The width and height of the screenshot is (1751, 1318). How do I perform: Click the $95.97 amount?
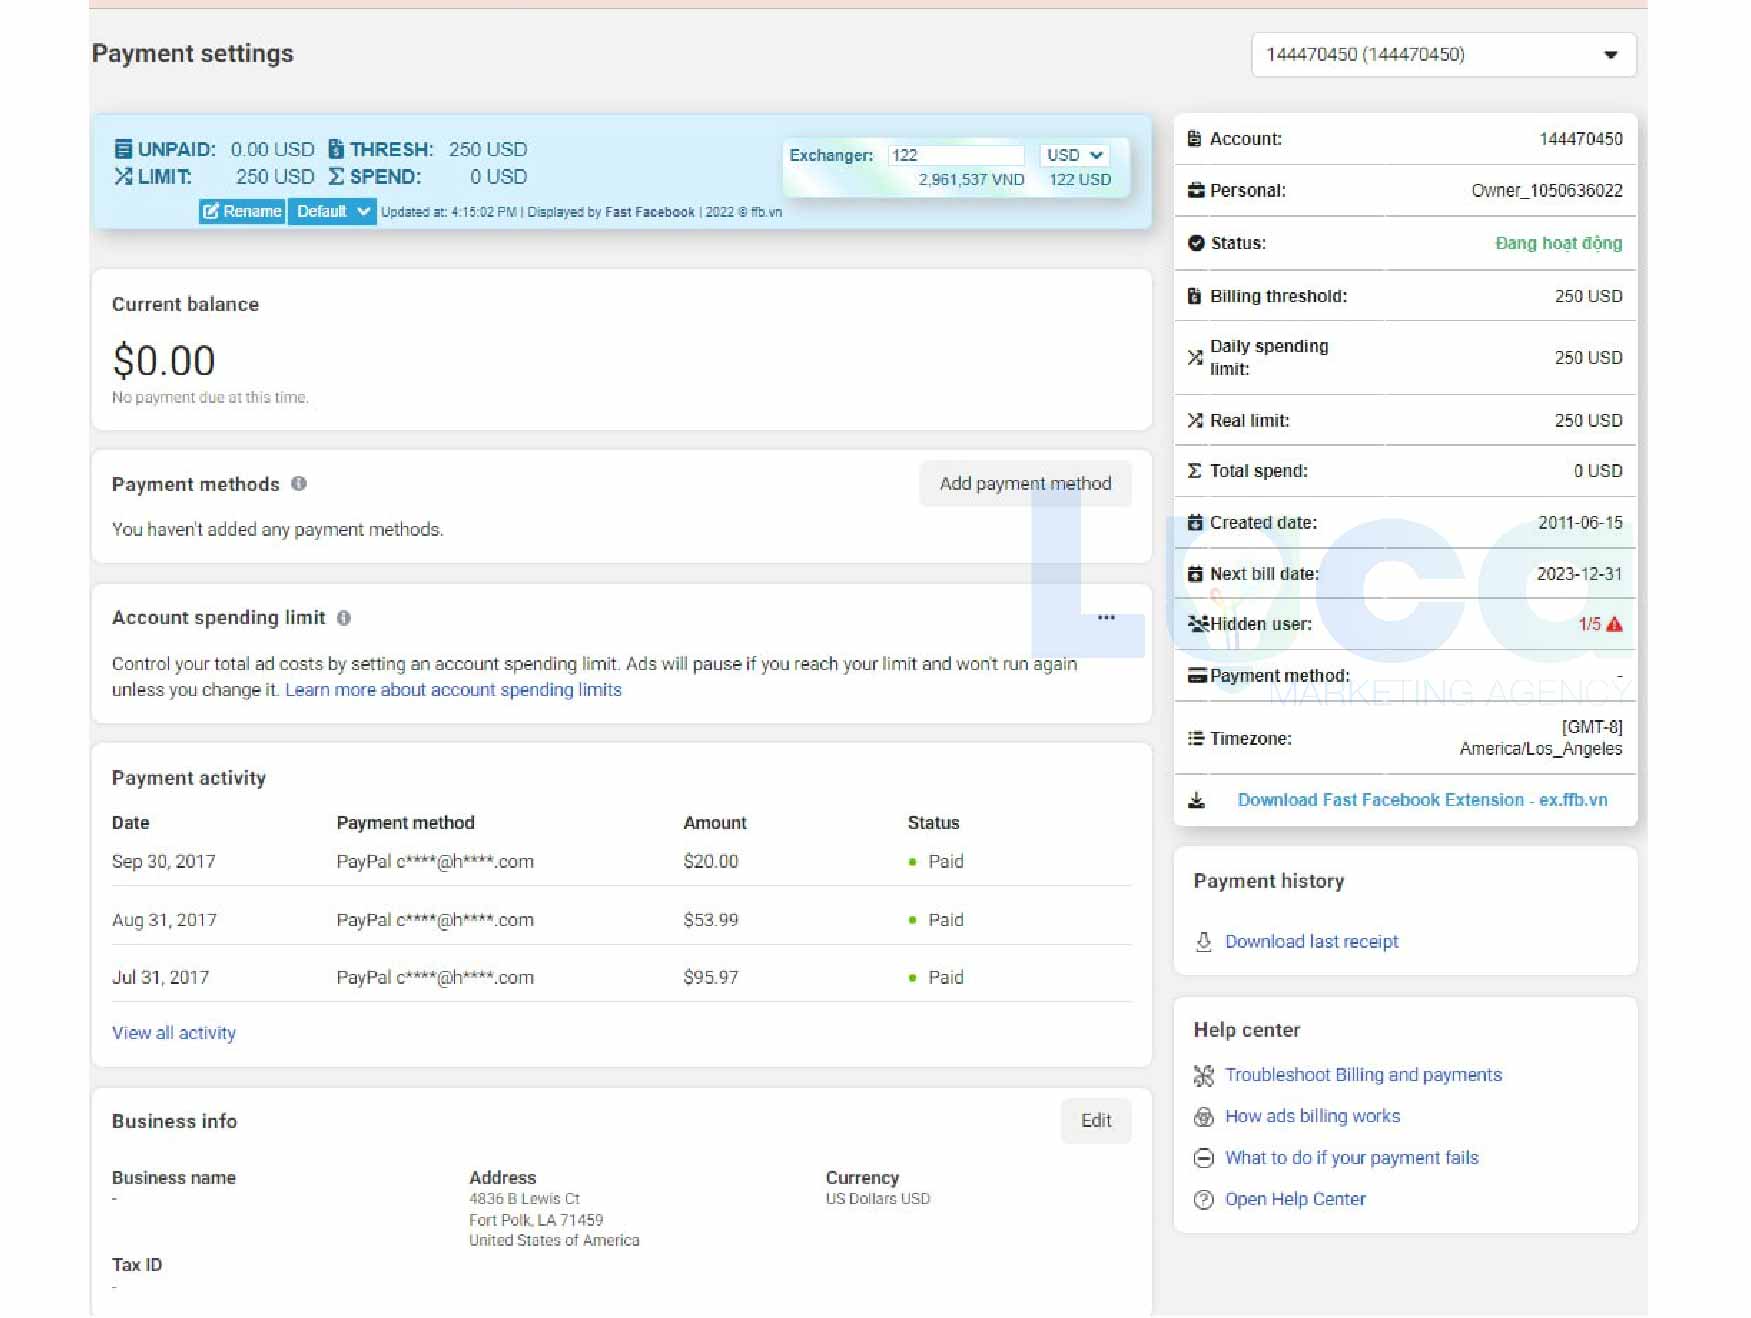711,978
